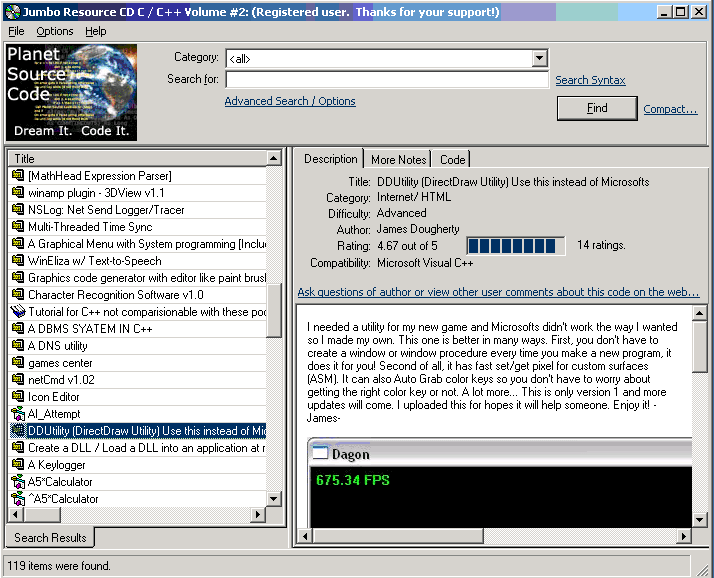
Task: Click icon next to WinEliza w/ Text-to-Speech
Action: click(x=18, y=260)
